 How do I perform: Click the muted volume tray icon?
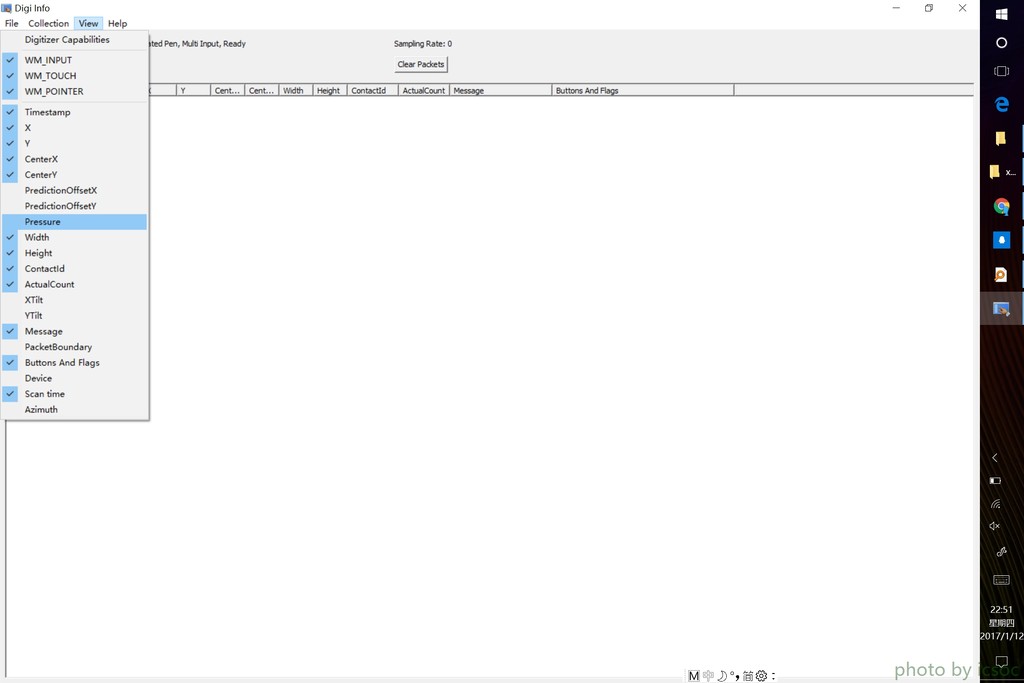pyautogui.click(x=995, y=526)
